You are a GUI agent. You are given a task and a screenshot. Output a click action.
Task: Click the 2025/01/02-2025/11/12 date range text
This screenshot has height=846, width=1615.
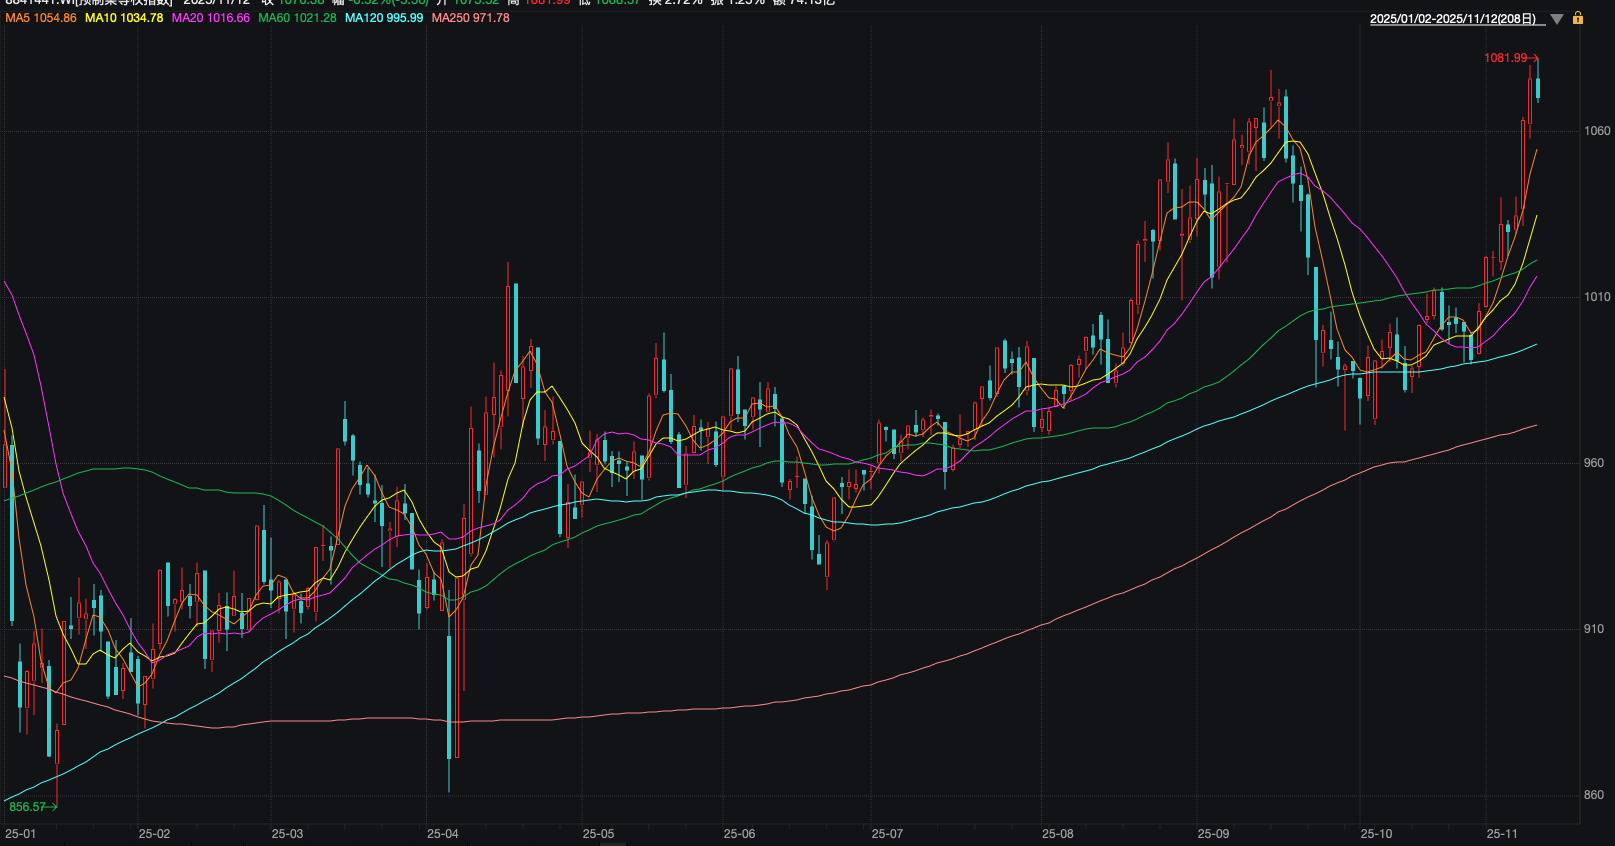[x=1452, y=19]
